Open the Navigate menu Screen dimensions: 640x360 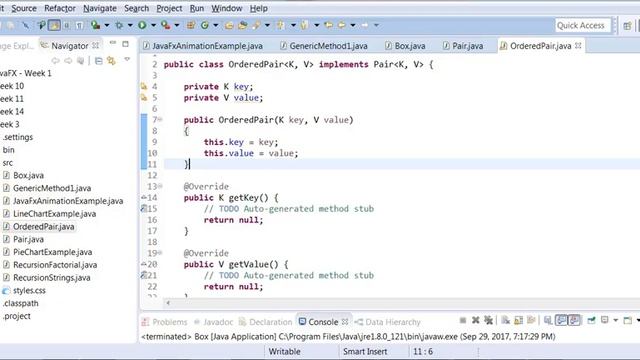(100, 8)
